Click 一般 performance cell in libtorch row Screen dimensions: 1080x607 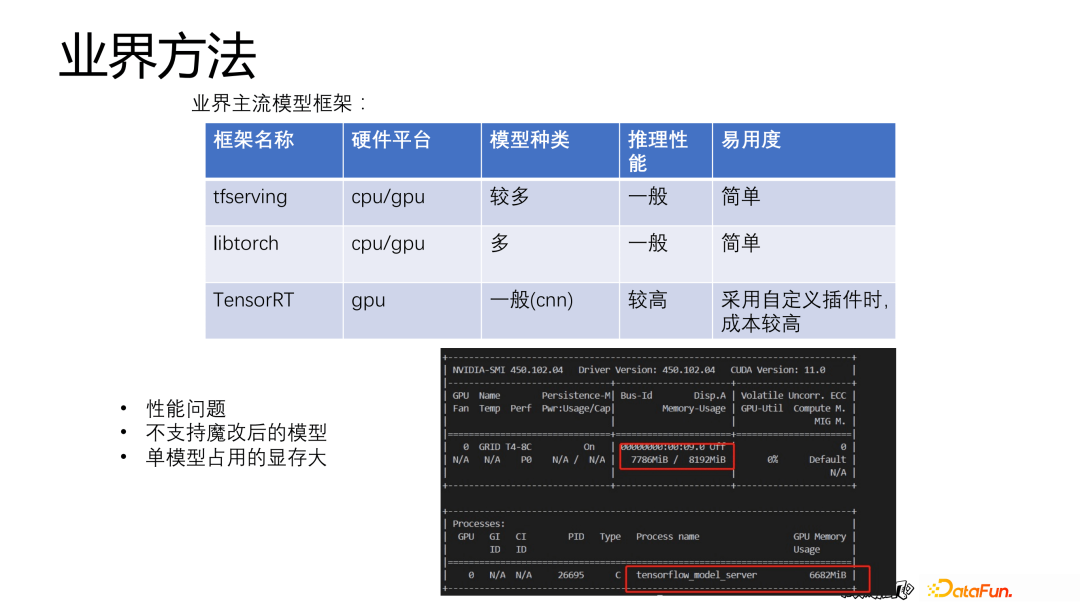[x=666, y=254]
